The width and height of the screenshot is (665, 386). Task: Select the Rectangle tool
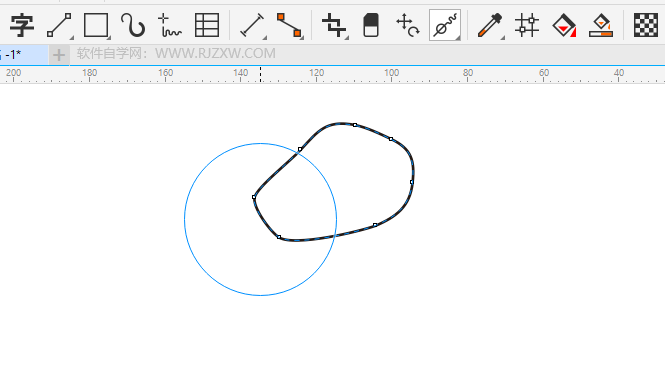(96, 25)
